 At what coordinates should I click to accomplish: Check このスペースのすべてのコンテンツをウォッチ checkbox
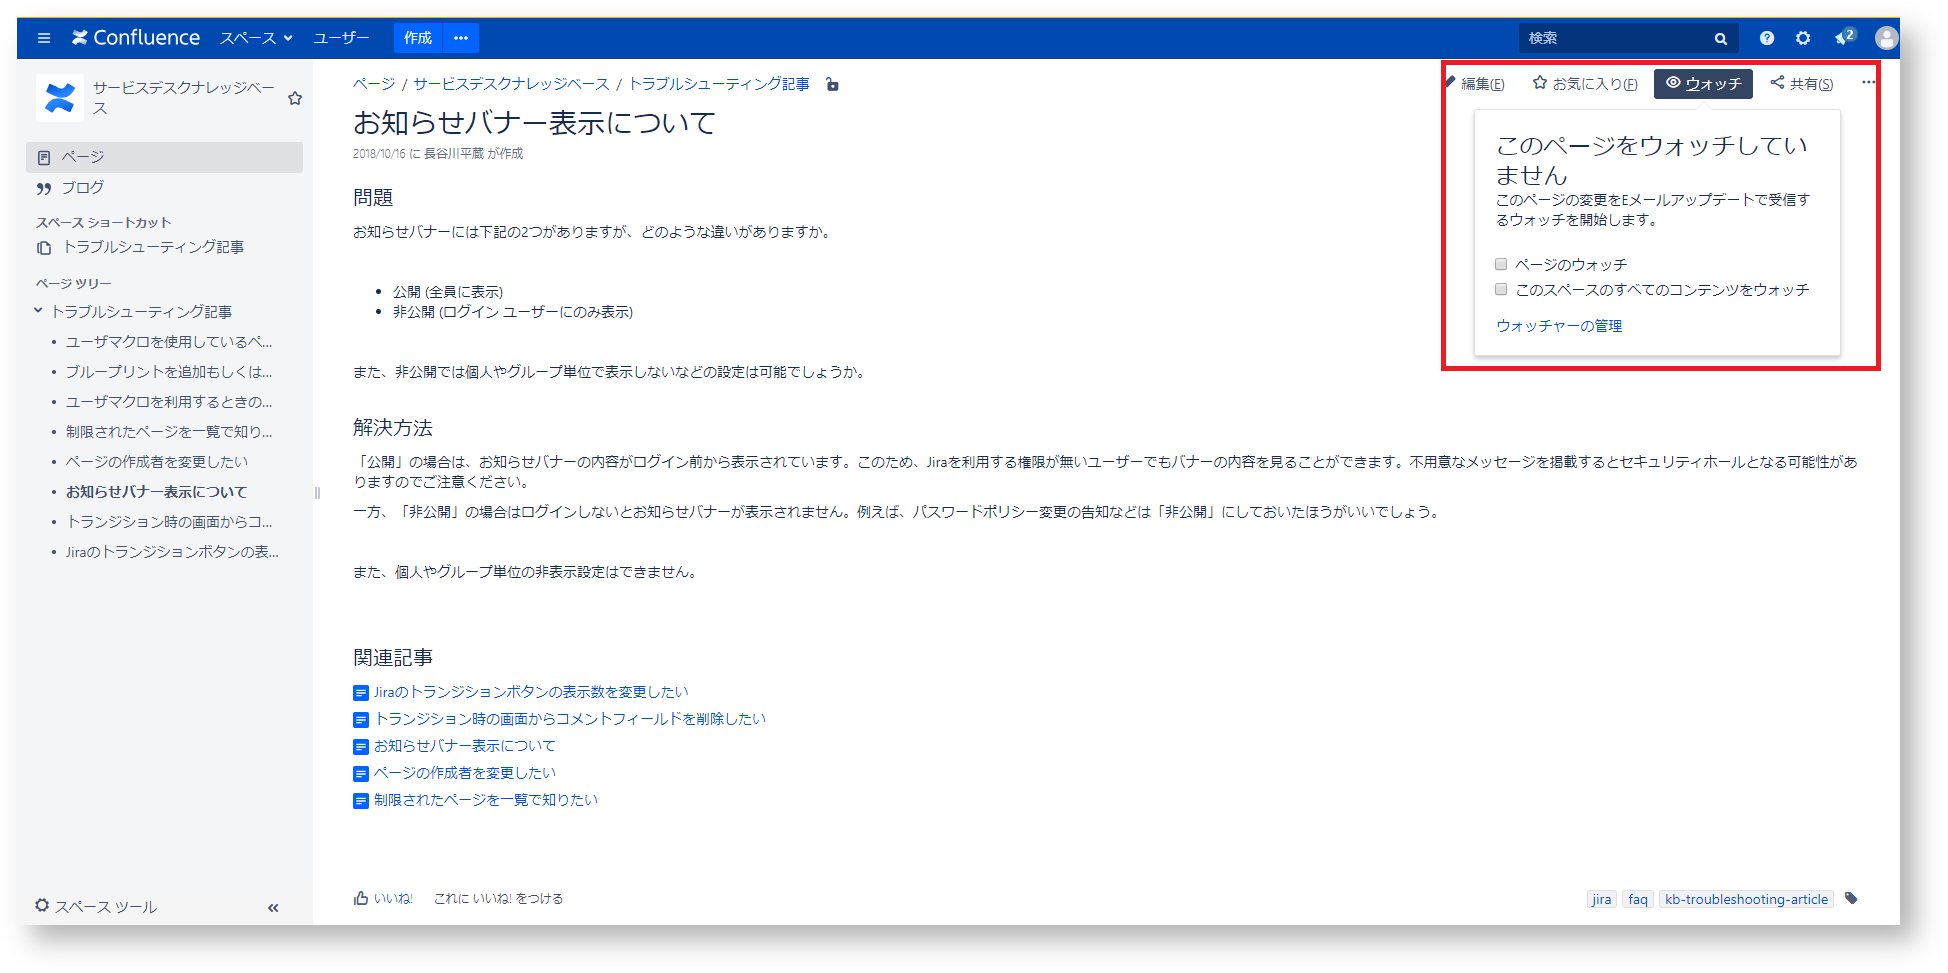[1501, 290]
